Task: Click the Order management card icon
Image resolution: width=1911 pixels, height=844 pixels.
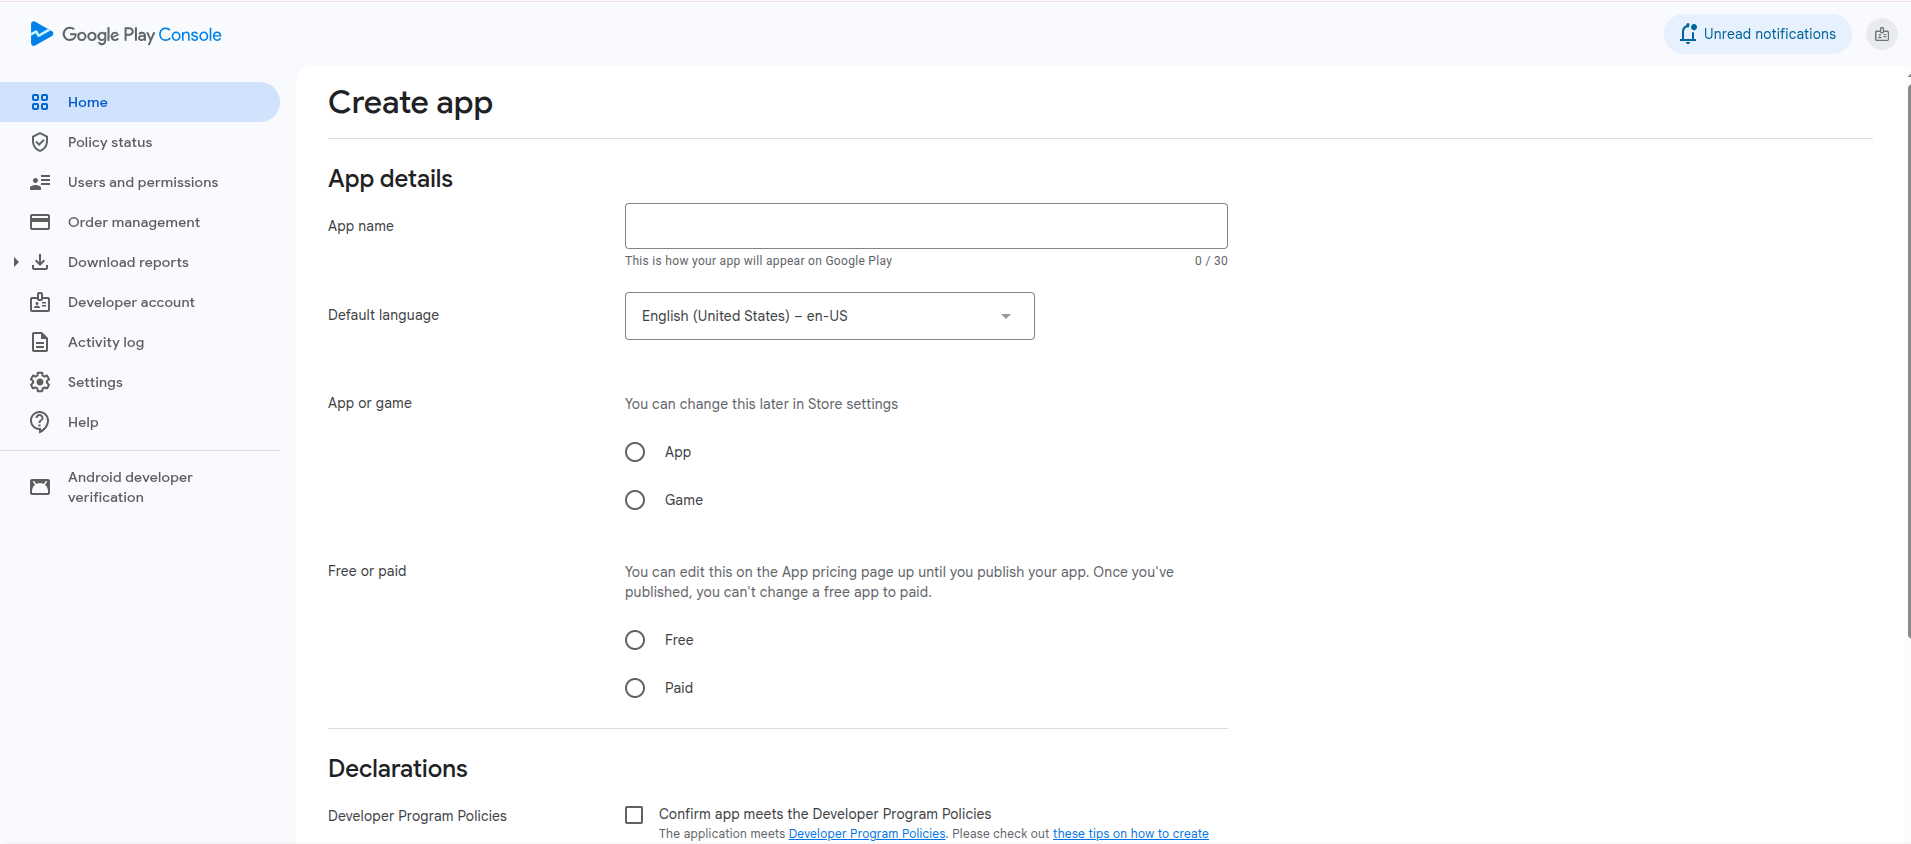Action: coord(40,222)
